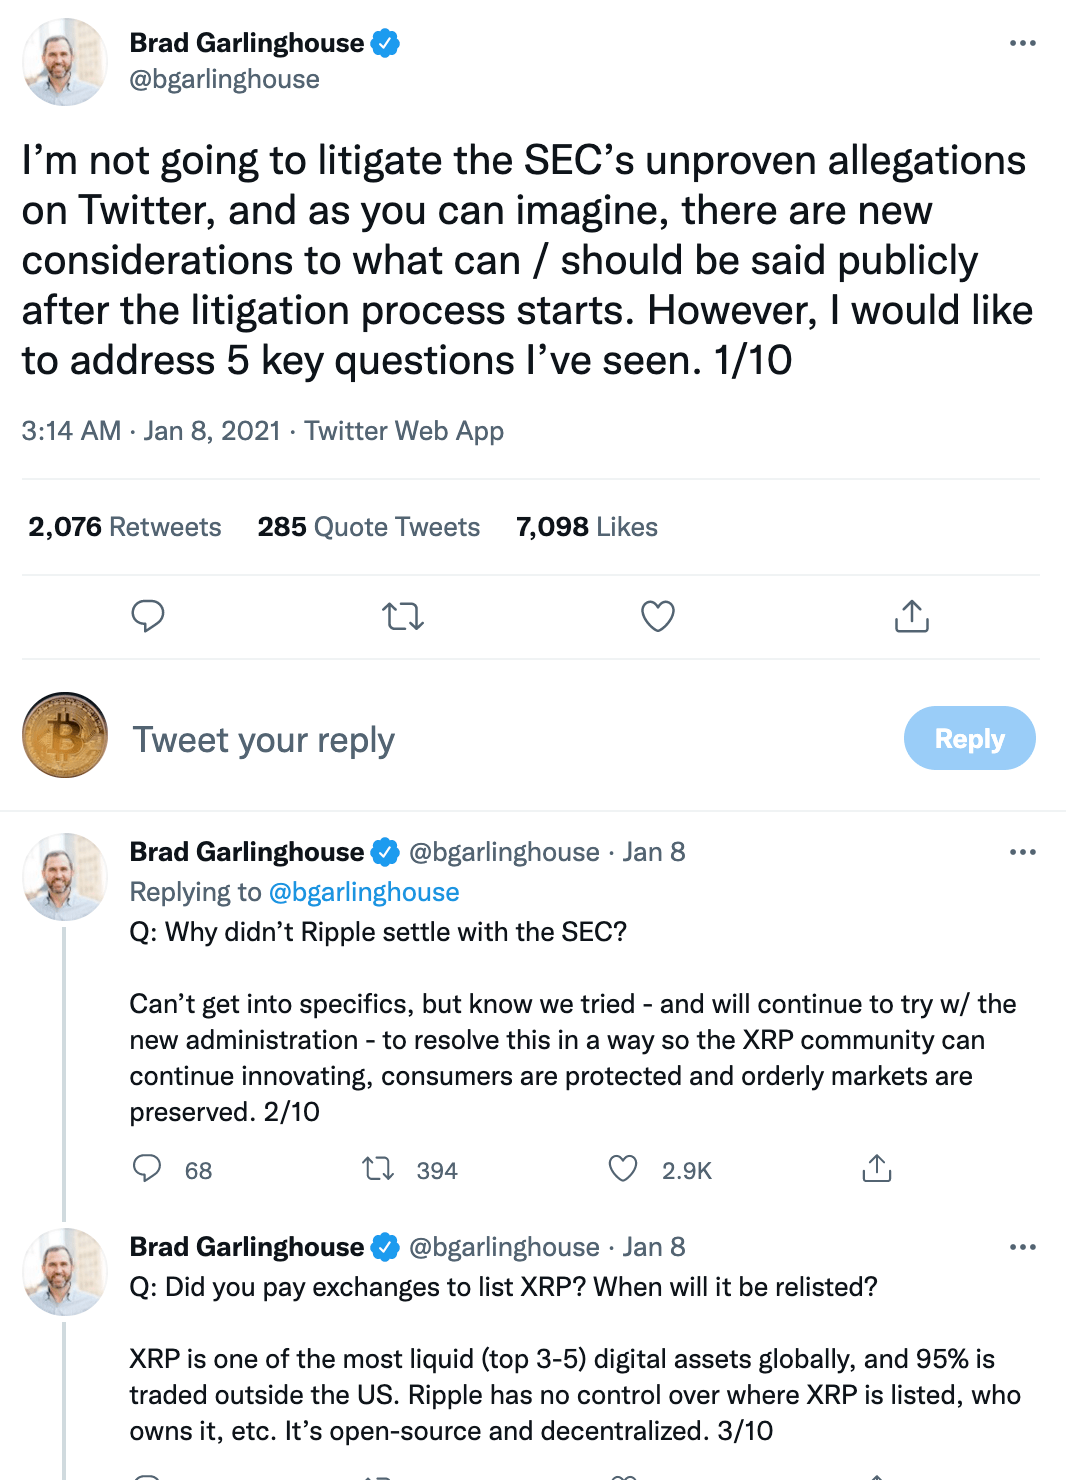Share the main tweet via share icon
This screenshot has height=1480, width=1066.
pyautogui.click(x=912, y=616)
